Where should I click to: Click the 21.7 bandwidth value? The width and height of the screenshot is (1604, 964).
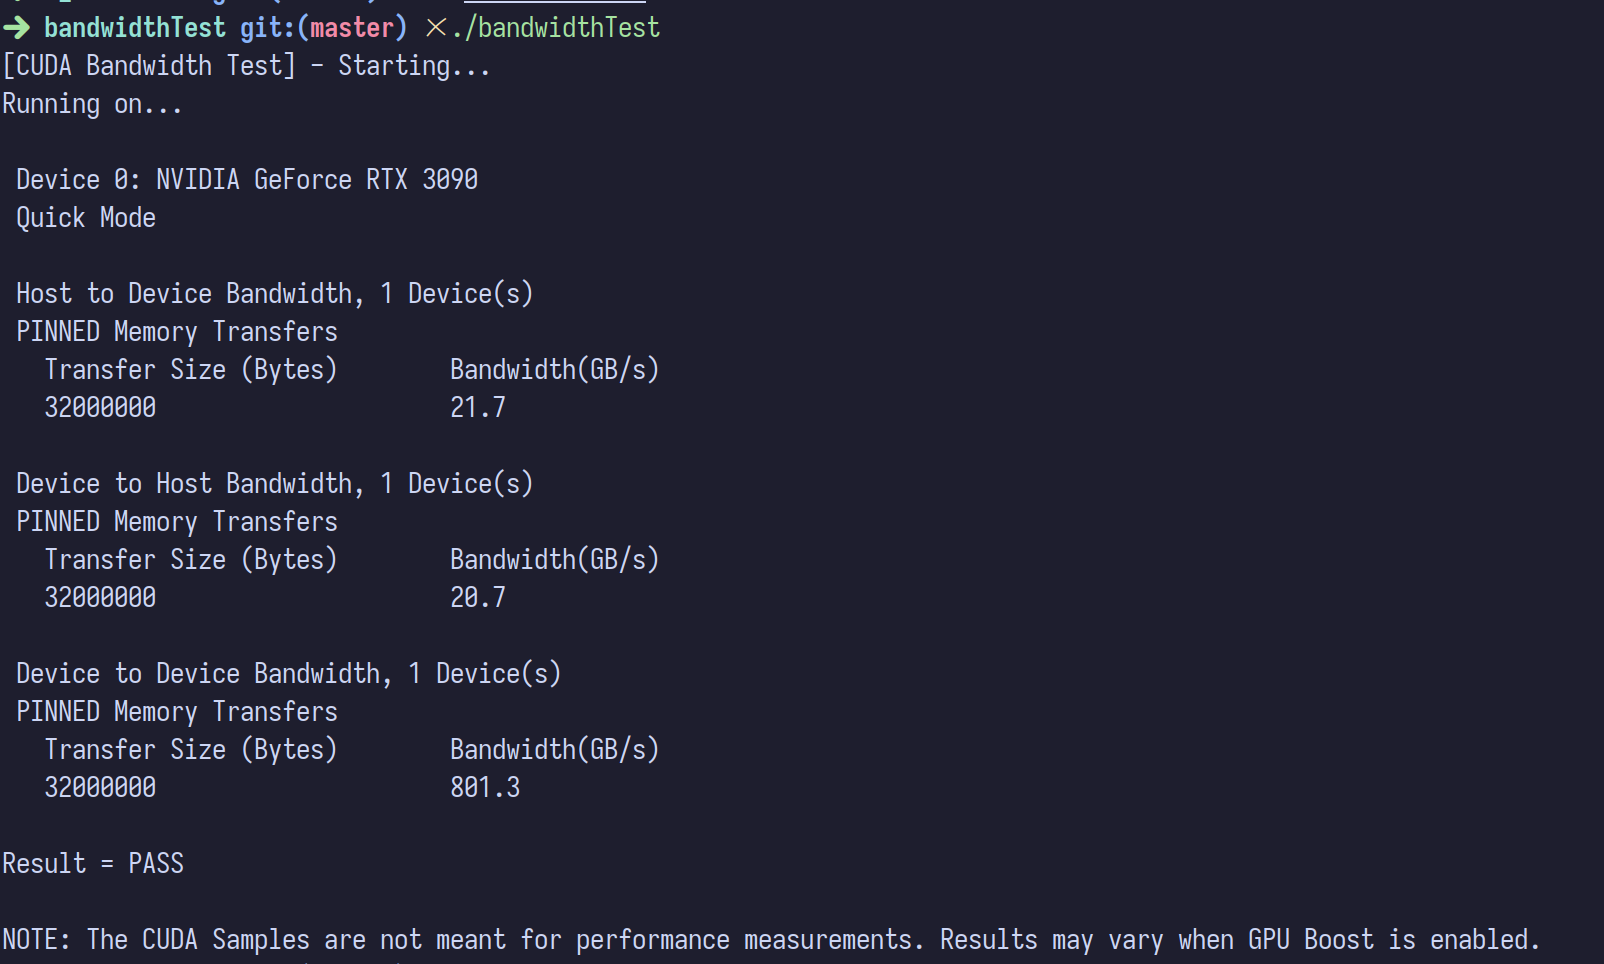[478, 408]
